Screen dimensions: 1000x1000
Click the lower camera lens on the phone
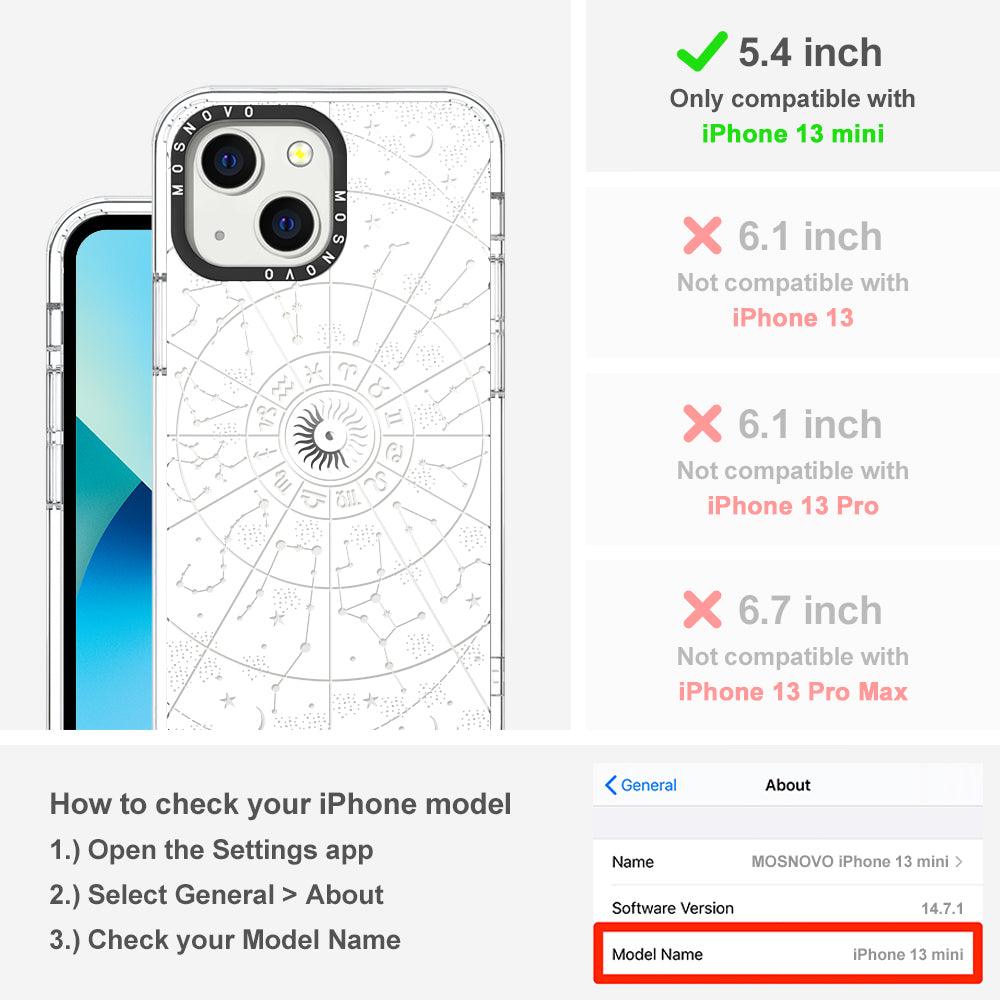click(x=287, y=224)
